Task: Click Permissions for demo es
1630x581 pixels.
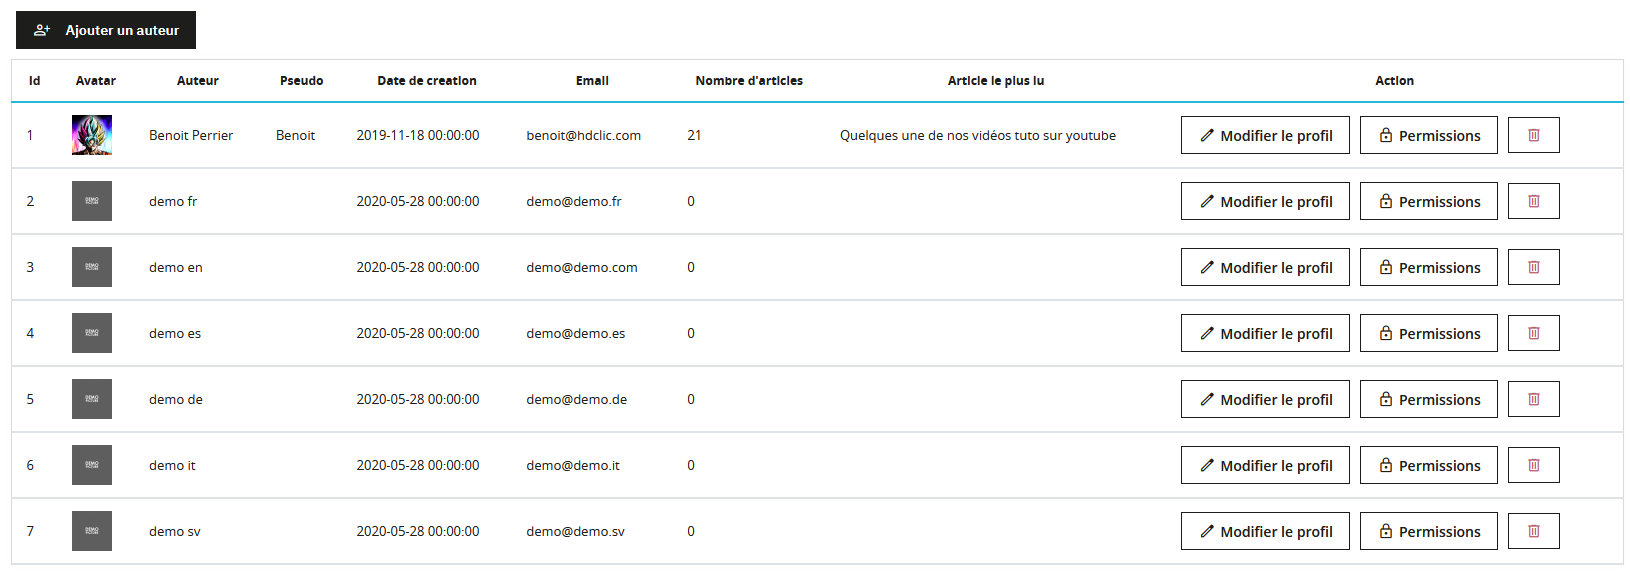Action: click(x=1429, y=333)
